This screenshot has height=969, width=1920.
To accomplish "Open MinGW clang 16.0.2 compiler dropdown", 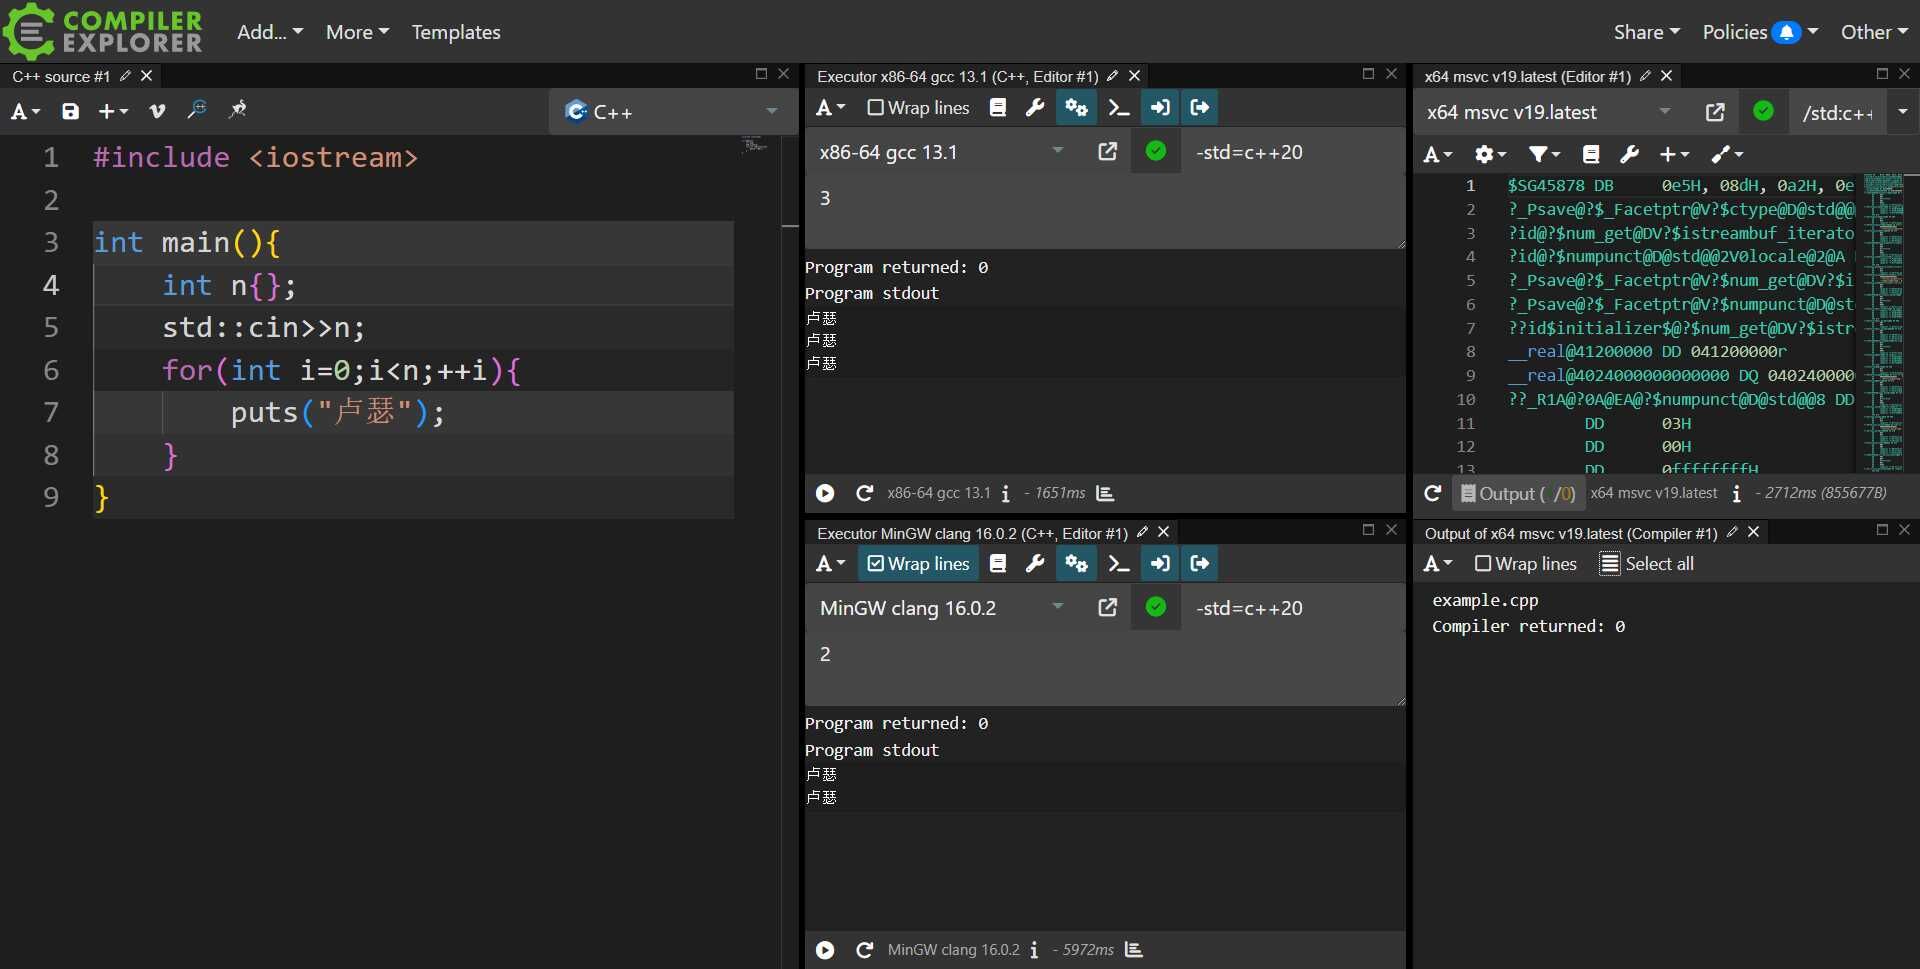I will (x=942, y=608).
